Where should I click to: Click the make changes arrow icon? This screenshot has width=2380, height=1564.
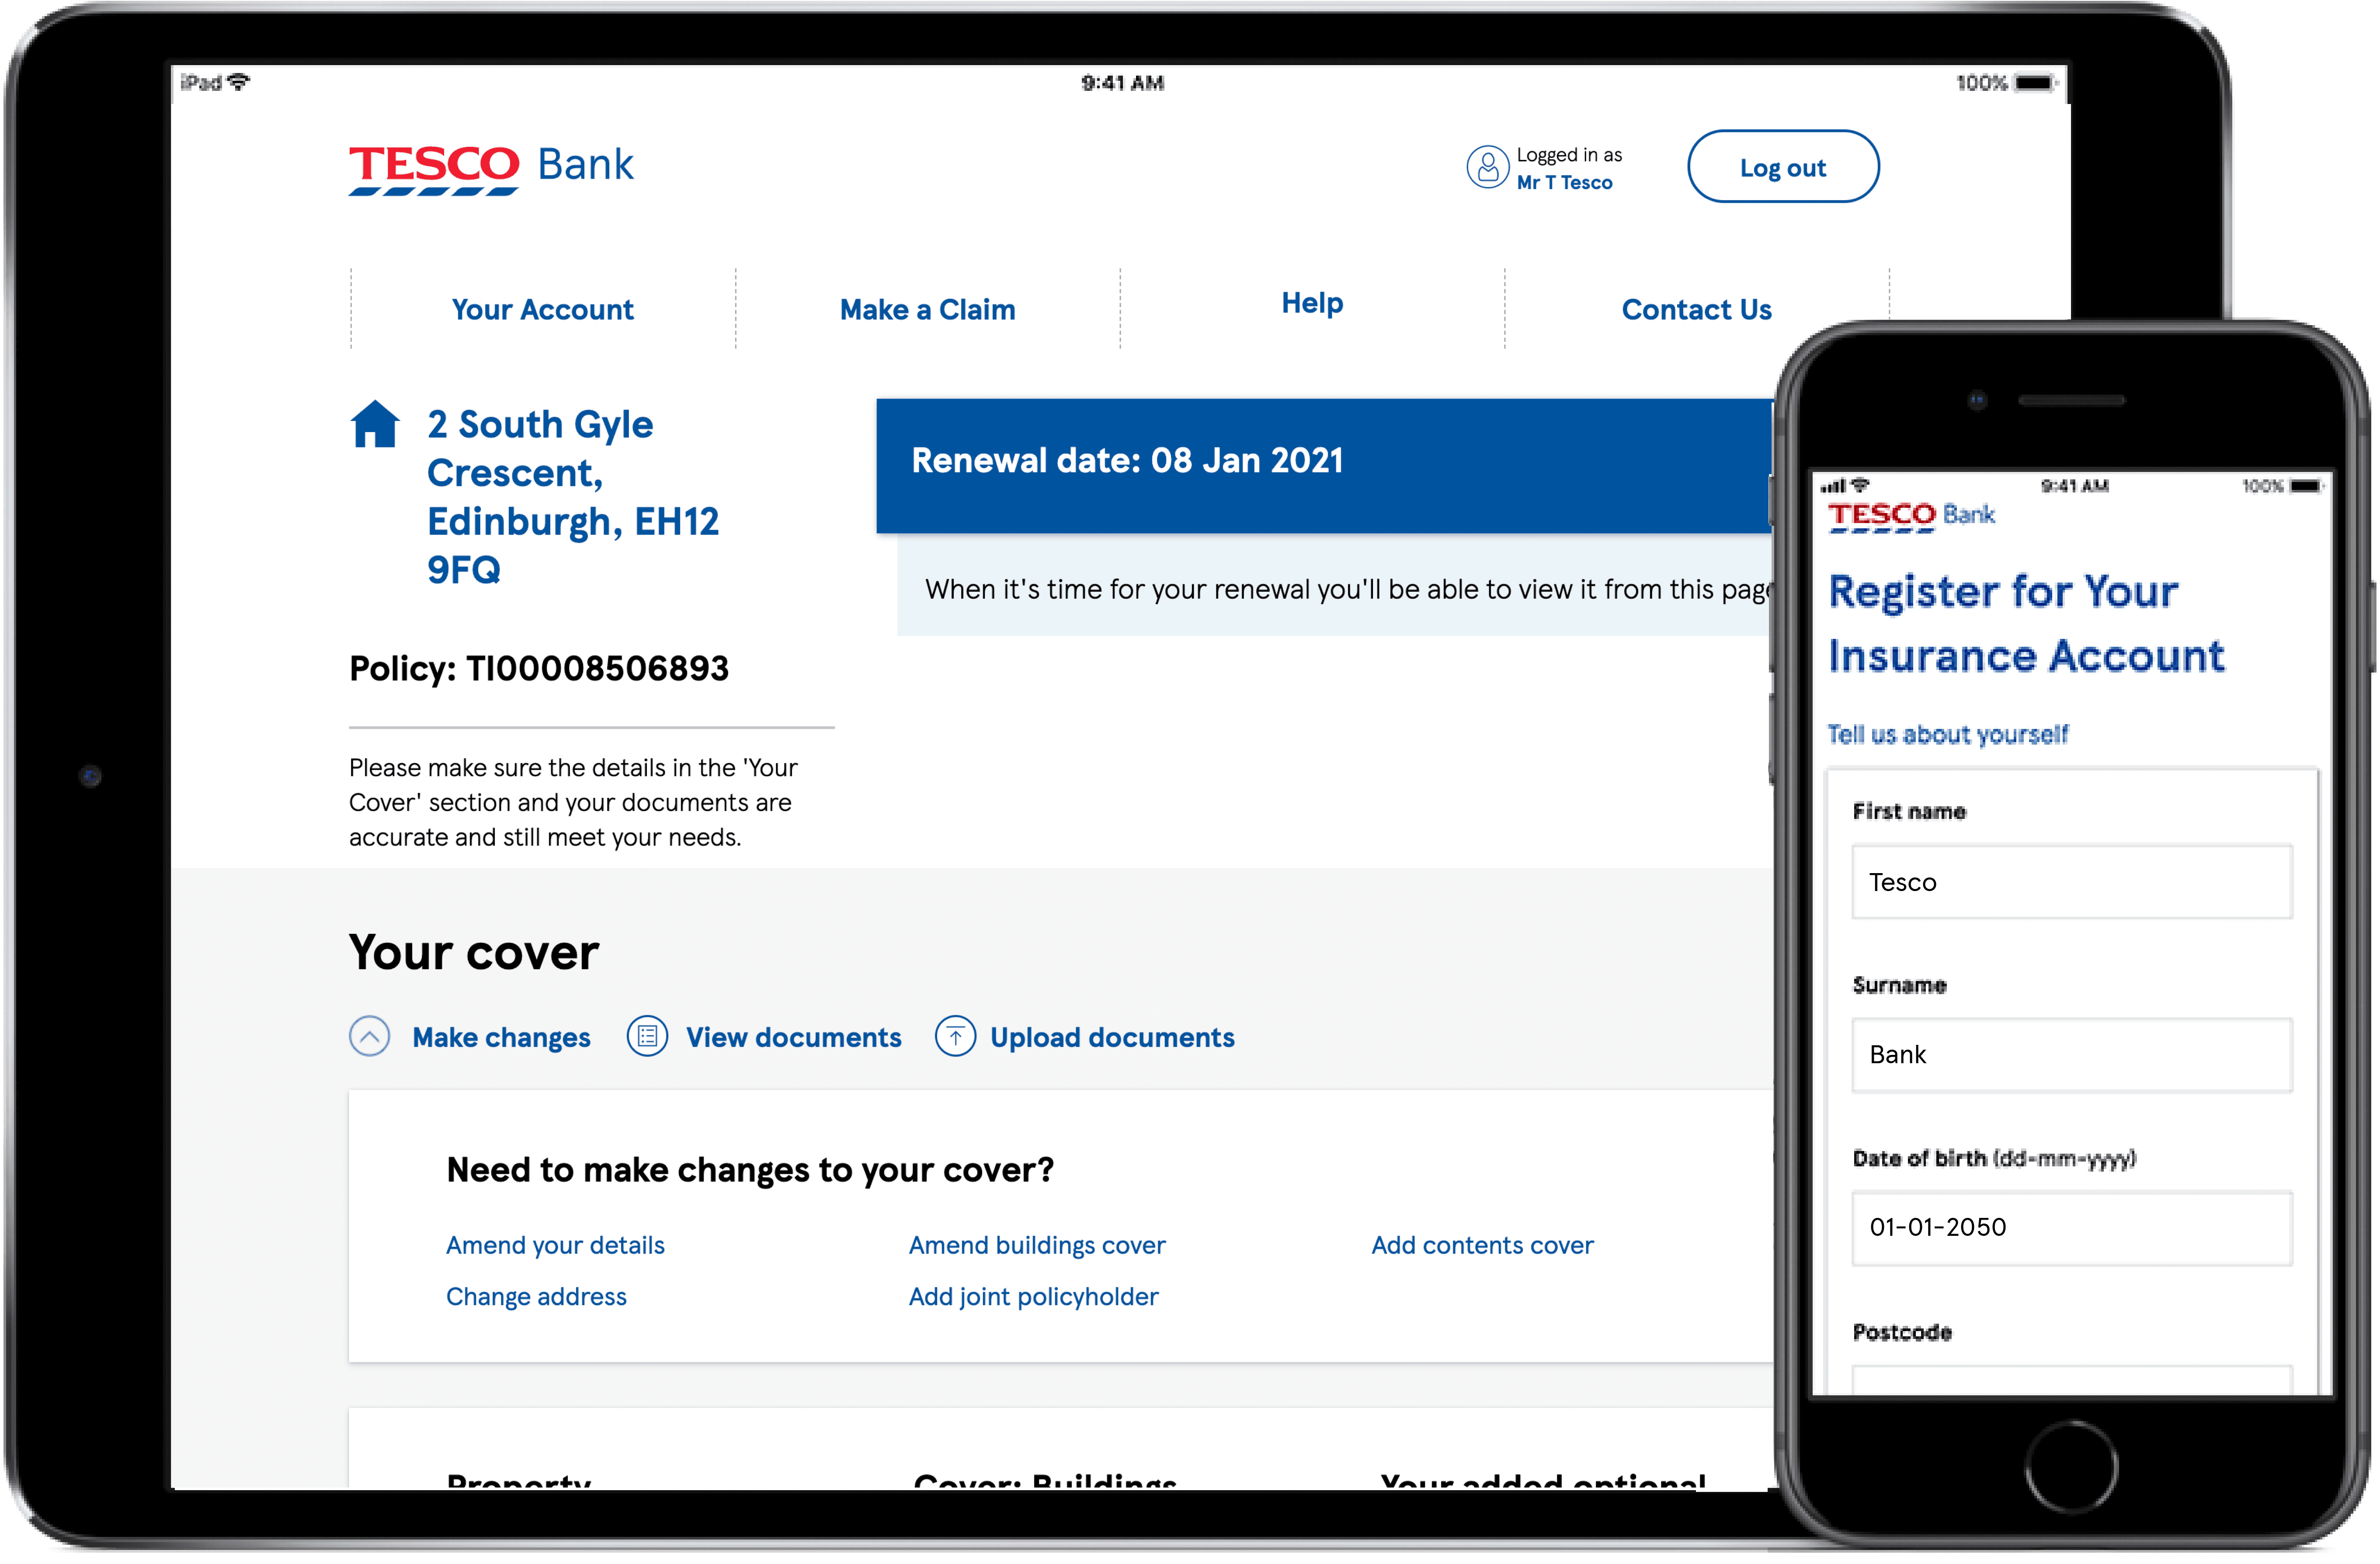[x=370, y=1037]
